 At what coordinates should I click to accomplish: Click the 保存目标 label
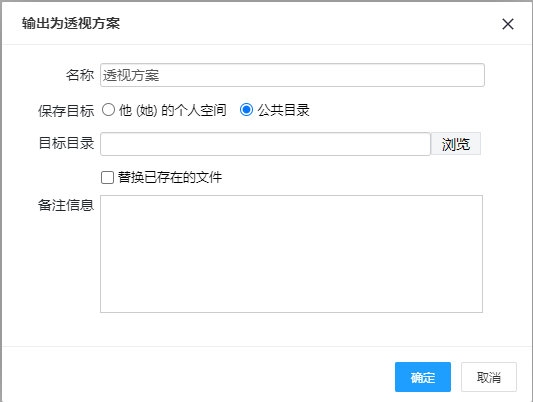pyautogui.click(x=66, y=111)
